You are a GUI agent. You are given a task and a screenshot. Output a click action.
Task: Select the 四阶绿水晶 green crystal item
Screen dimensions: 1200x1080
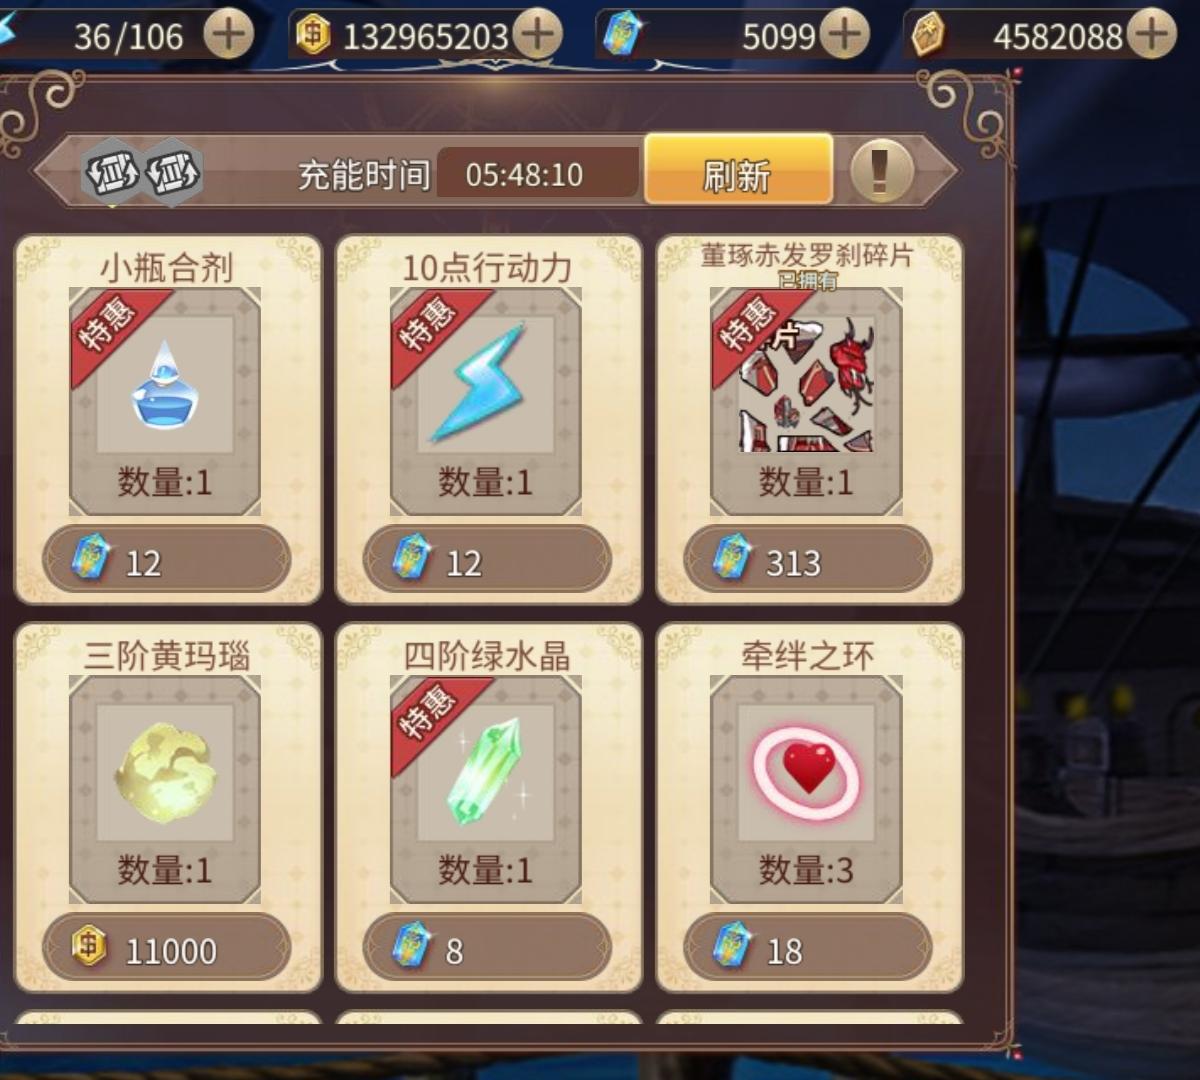pyautogui.click(x=486, y=789)
